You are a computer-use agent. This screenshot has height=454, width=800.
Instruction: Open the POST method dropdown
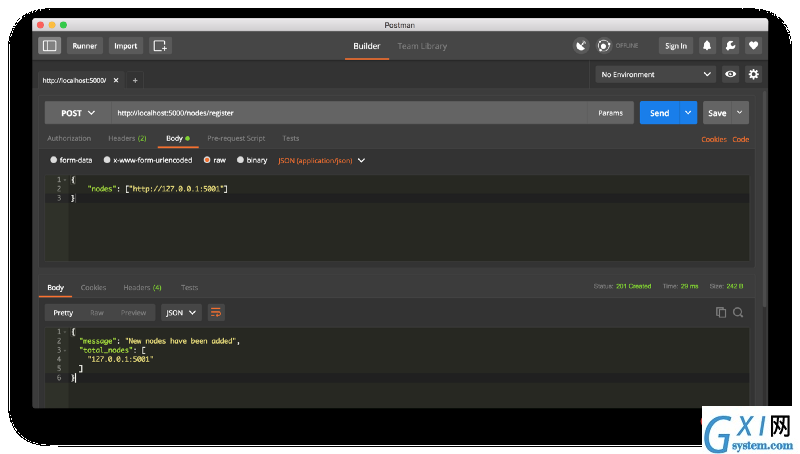click(x=78, y=113)
